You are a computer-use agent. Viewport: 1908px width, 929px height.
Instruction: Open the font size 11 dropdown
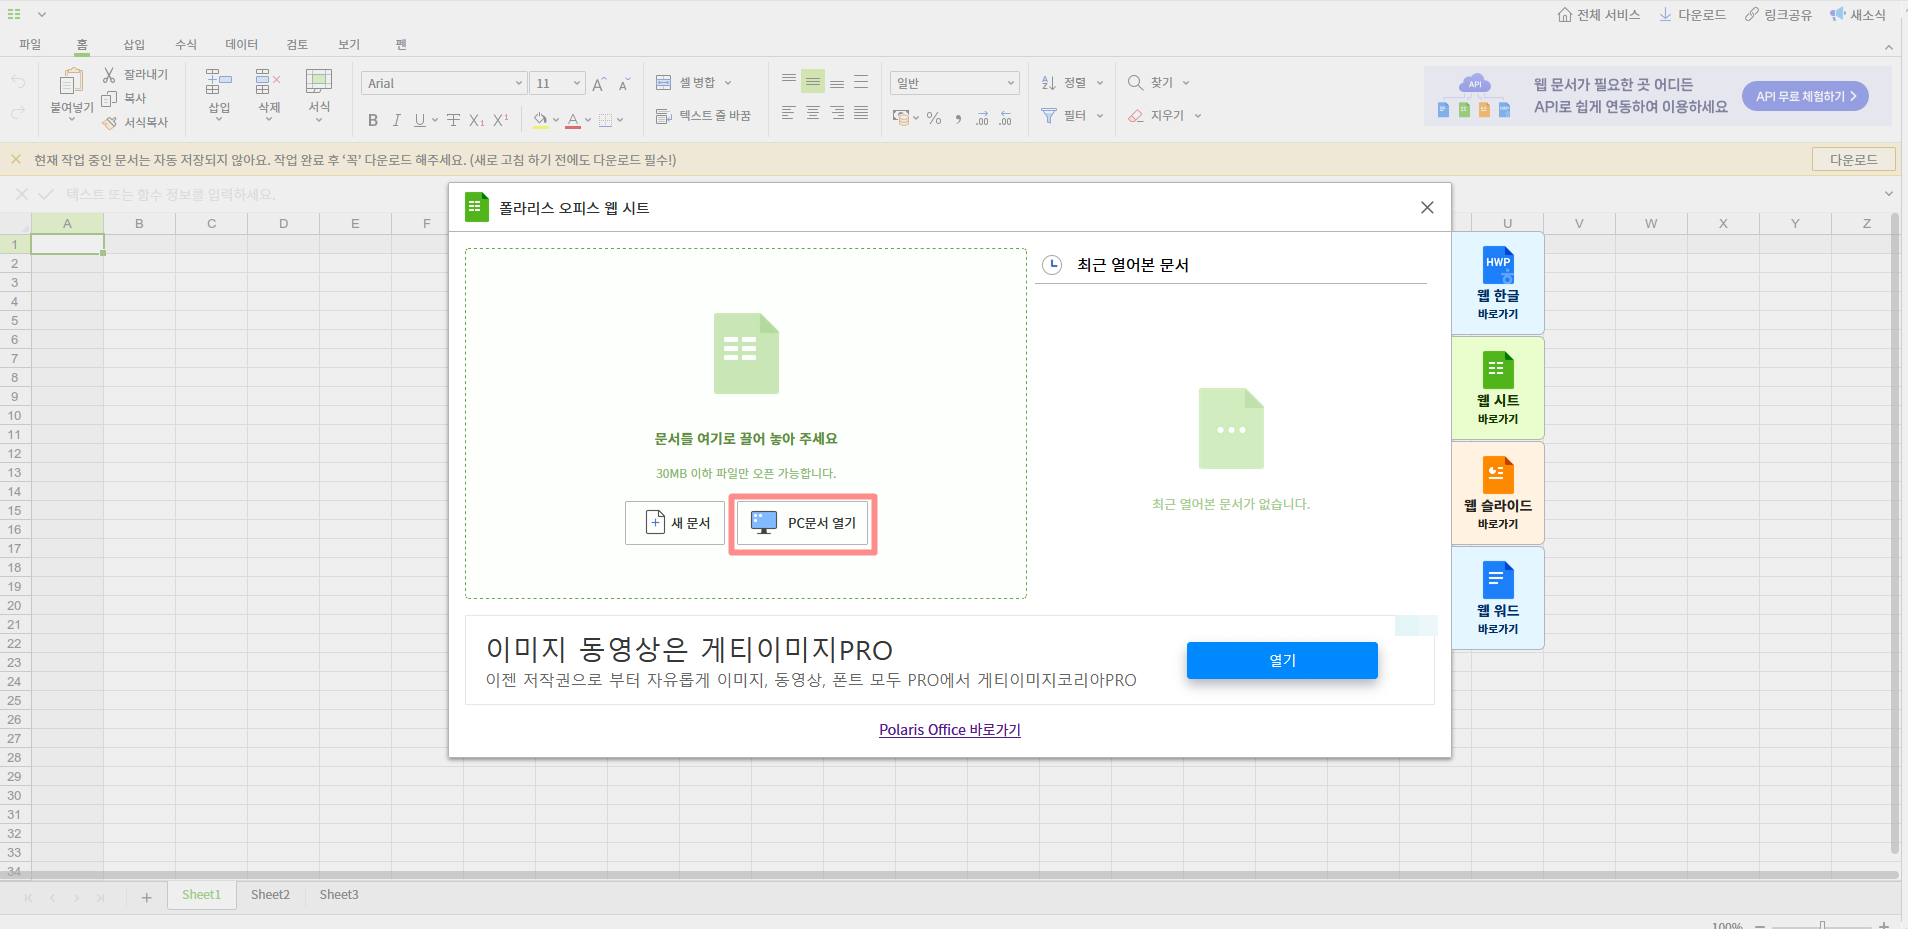tap(557, 84)
